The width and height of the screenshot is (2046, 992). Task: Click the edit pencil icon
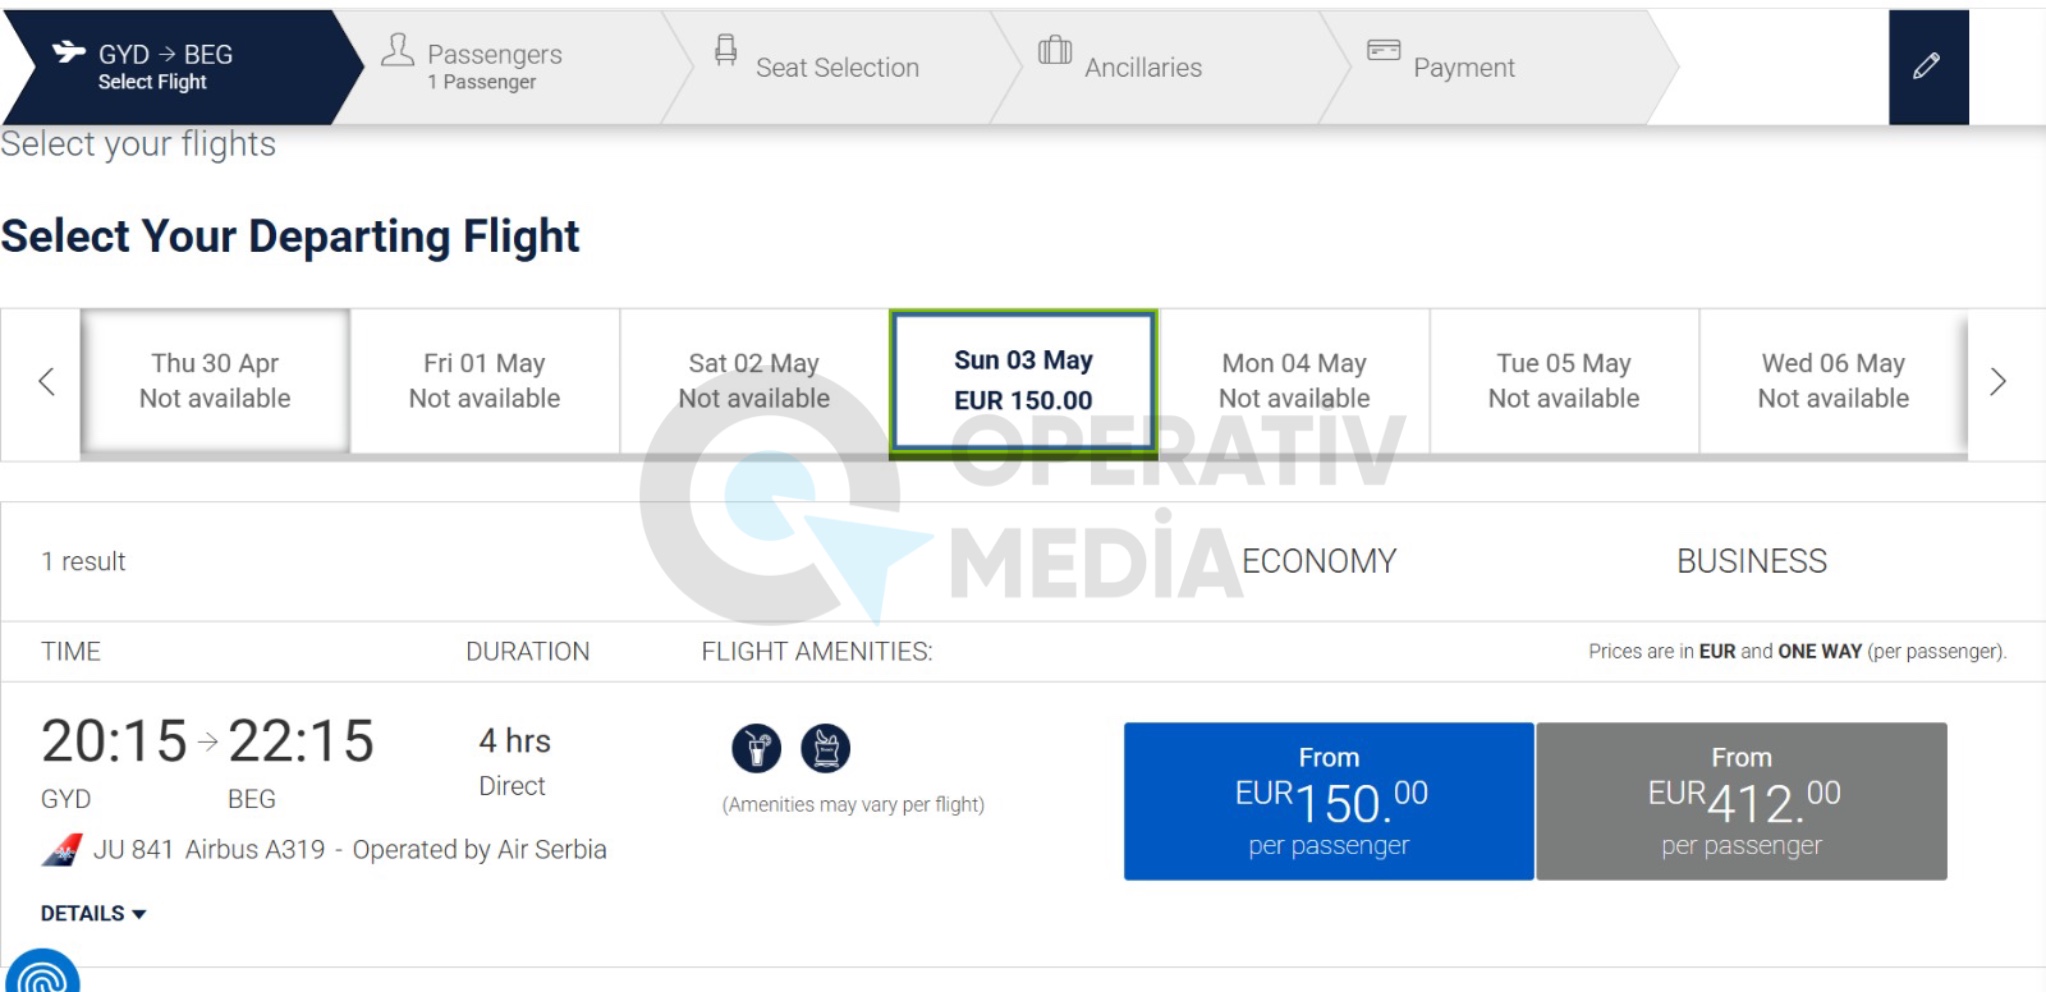click(x=1927, y=67)
